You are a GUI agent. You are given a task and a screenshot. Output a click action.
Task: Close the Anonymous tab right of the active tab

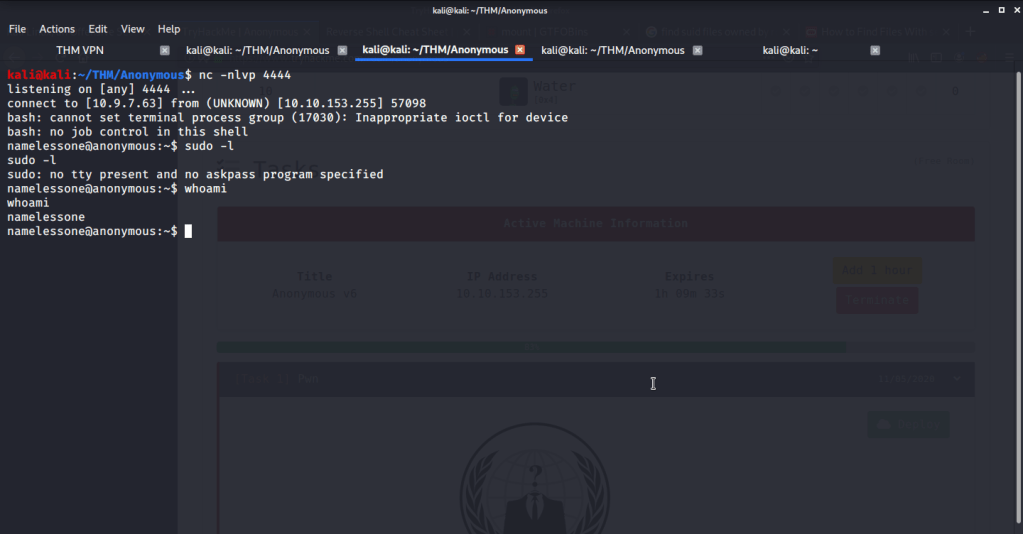click(697, 50)
